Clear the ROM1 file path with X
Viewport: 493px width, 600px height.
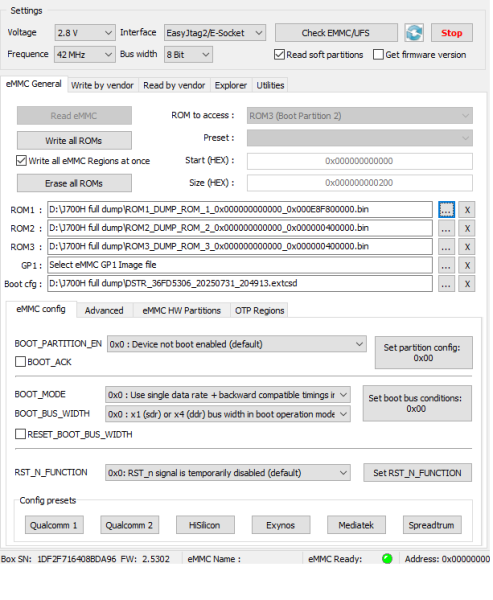(467, 210)
